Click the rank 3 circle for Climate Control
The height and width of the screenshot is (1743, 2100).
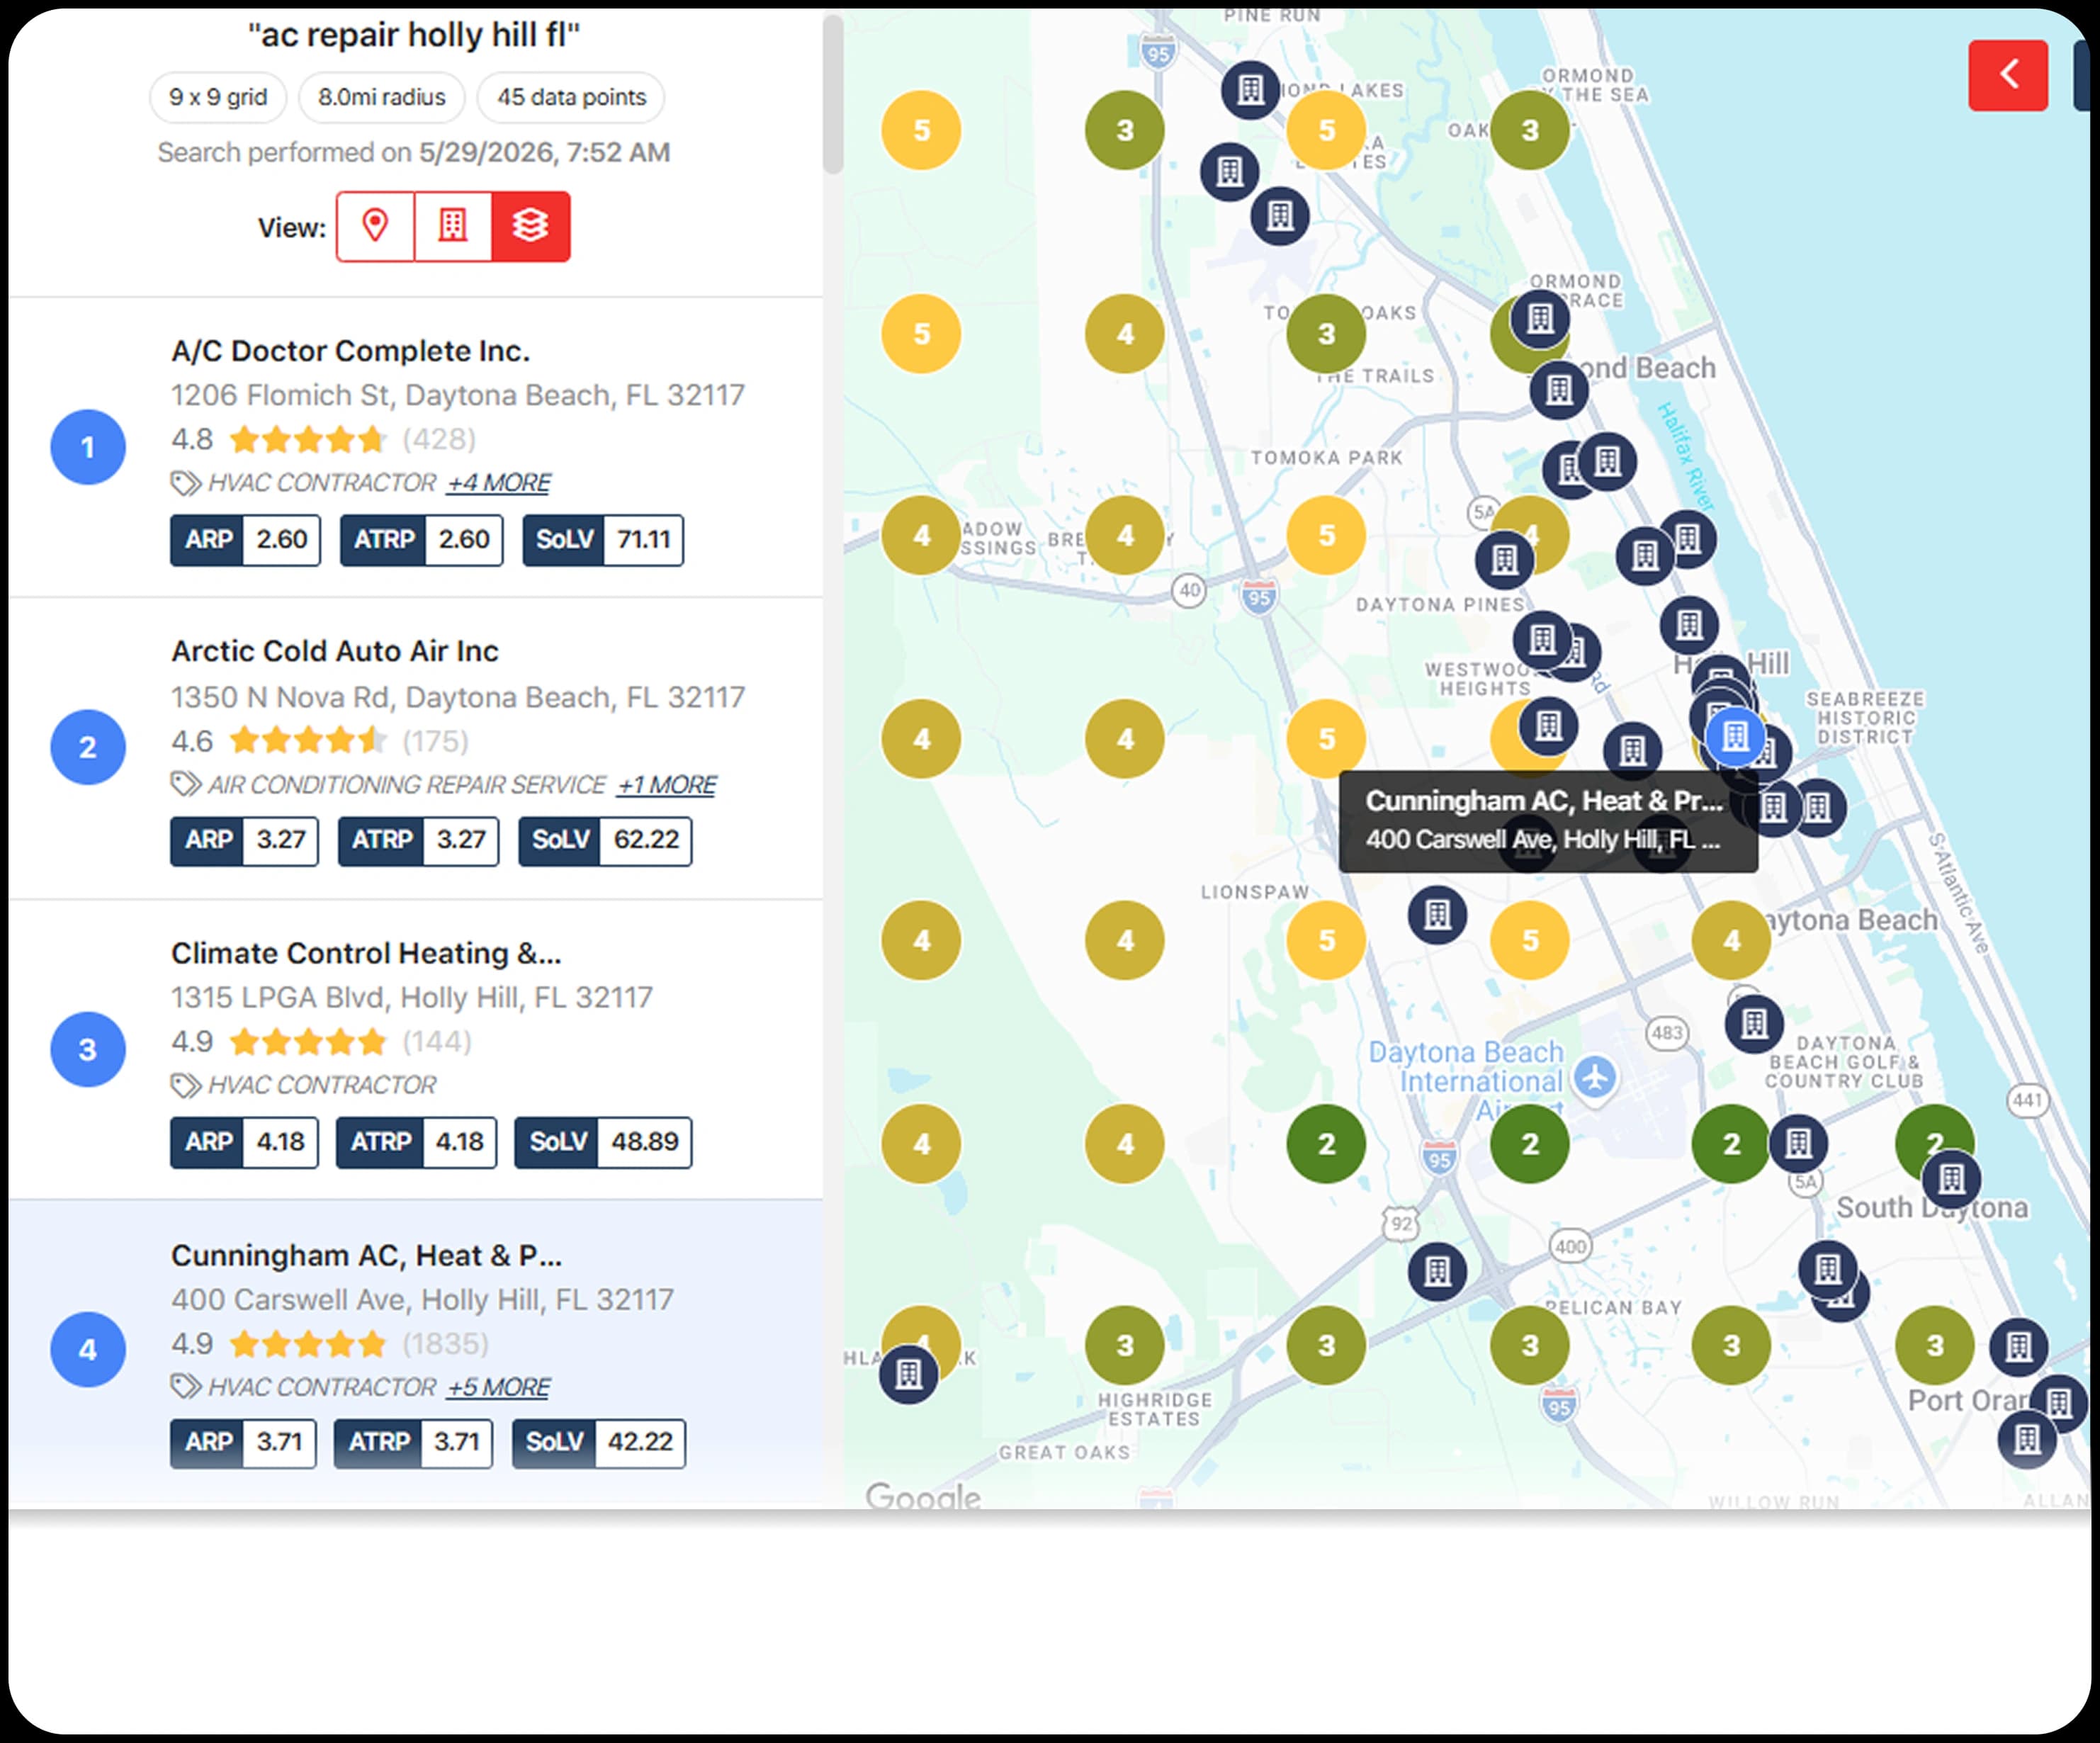tap(88, 1049)
